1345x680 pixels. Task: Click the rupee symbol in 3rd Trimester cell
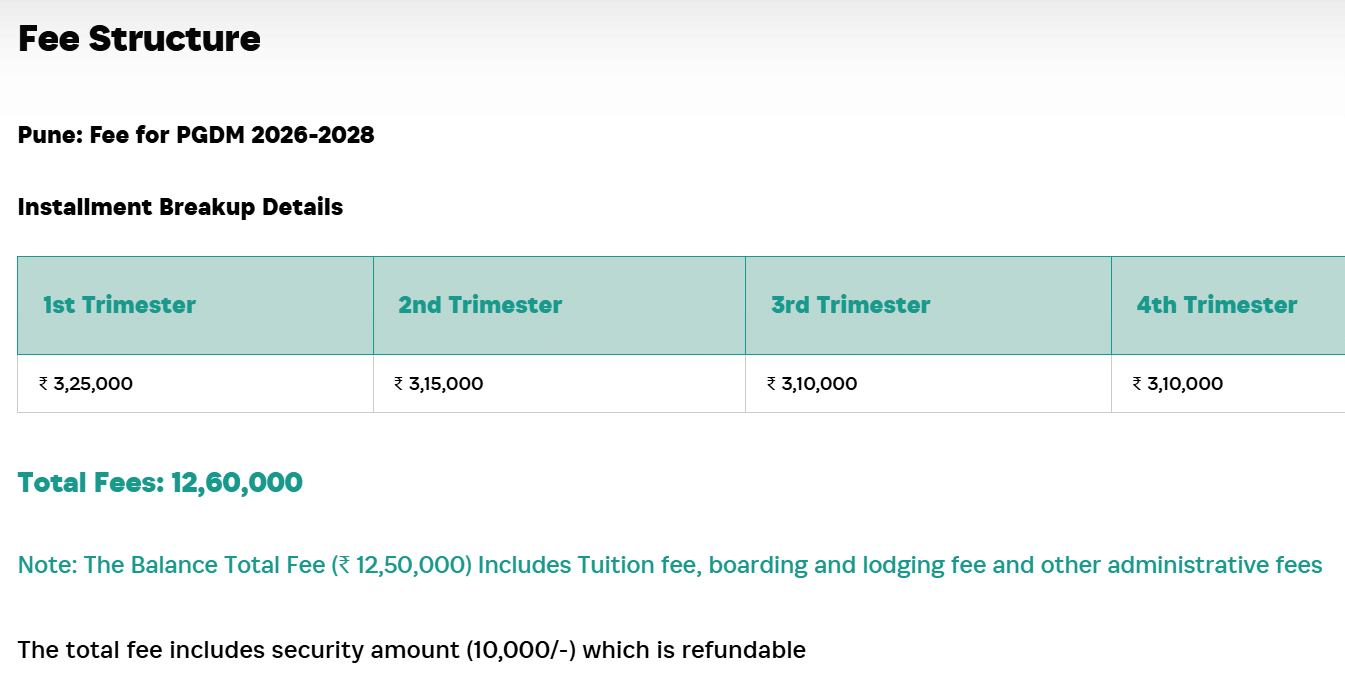[772, 384]
